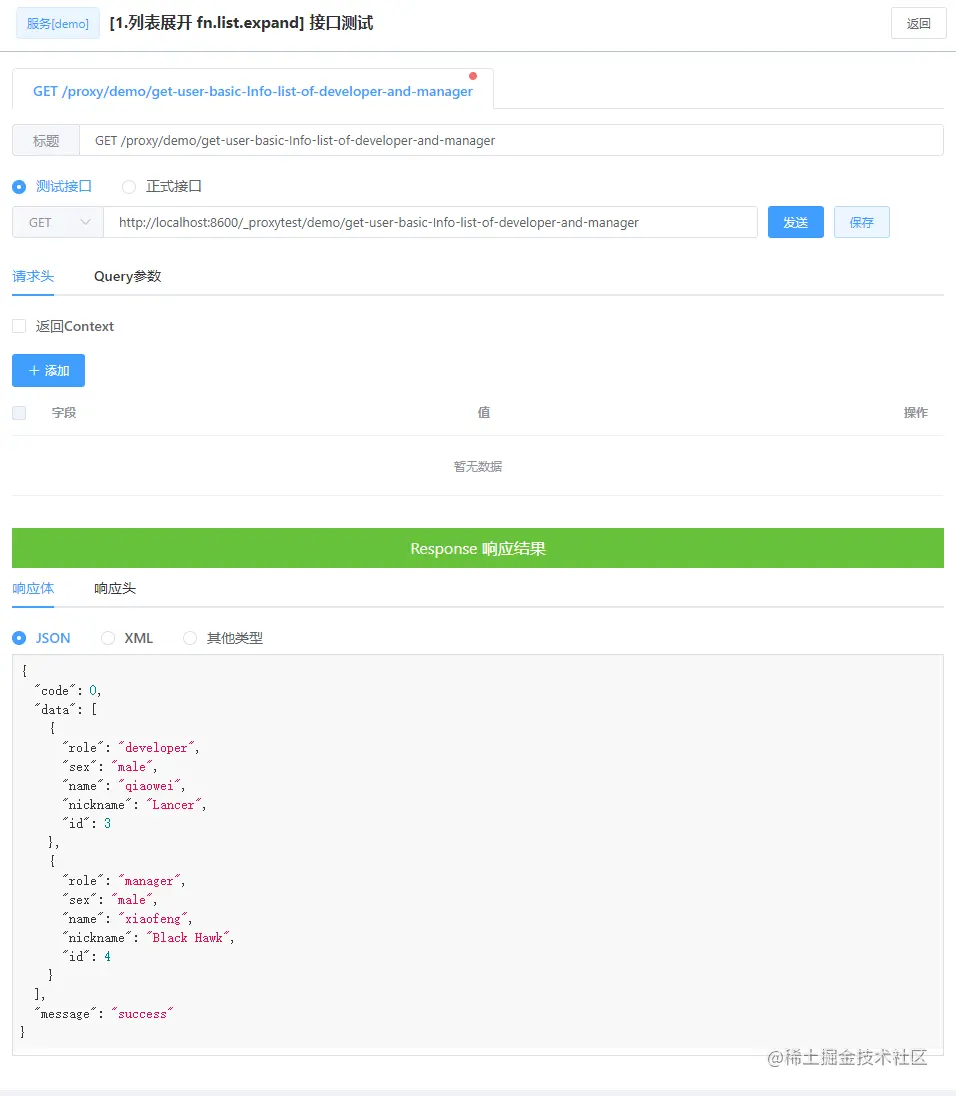Toggle the select-all checkbox in fields table
The width and height of the screenshot is (956, 1096).
(x=17, y=412)
